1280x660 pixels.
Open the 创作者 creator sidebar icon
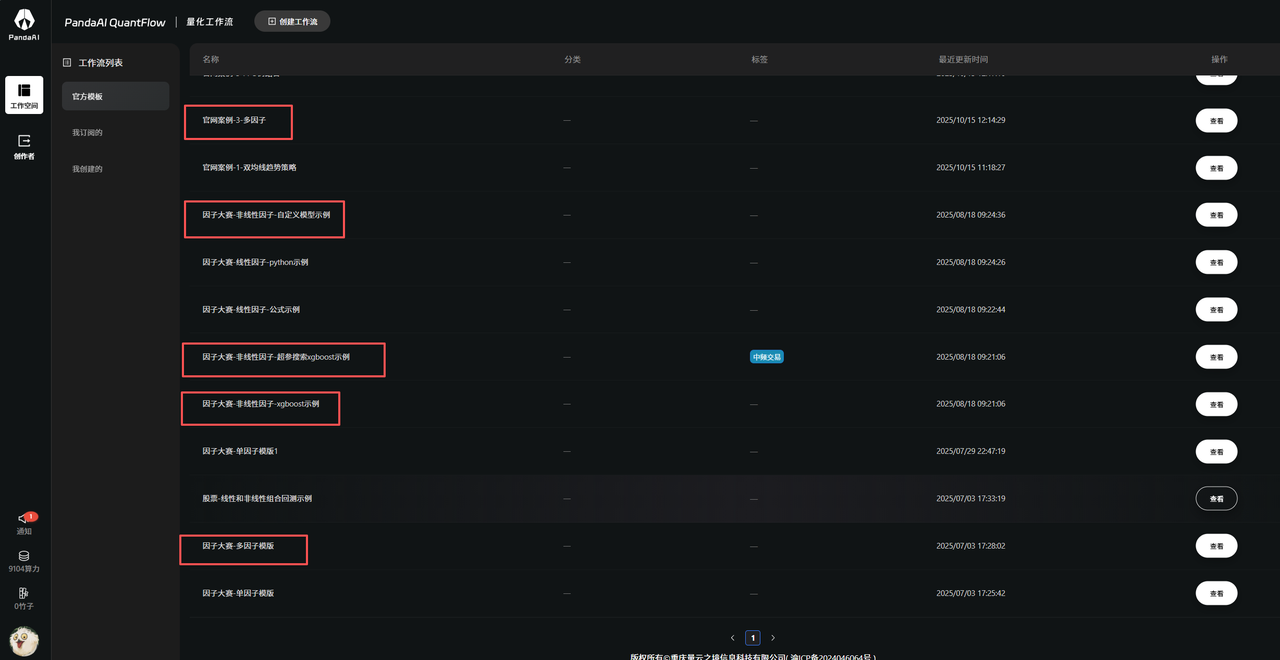click(x=24, y=146)
